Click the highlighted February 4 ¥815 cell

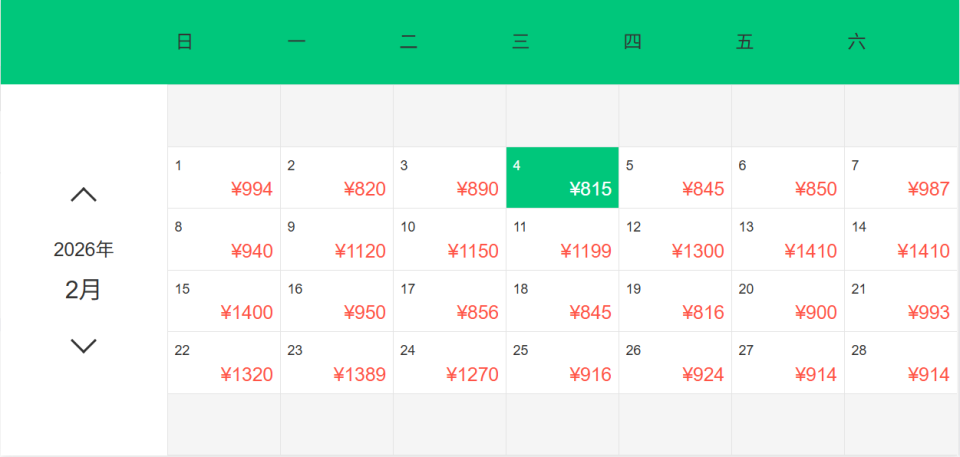click(562, 178)
